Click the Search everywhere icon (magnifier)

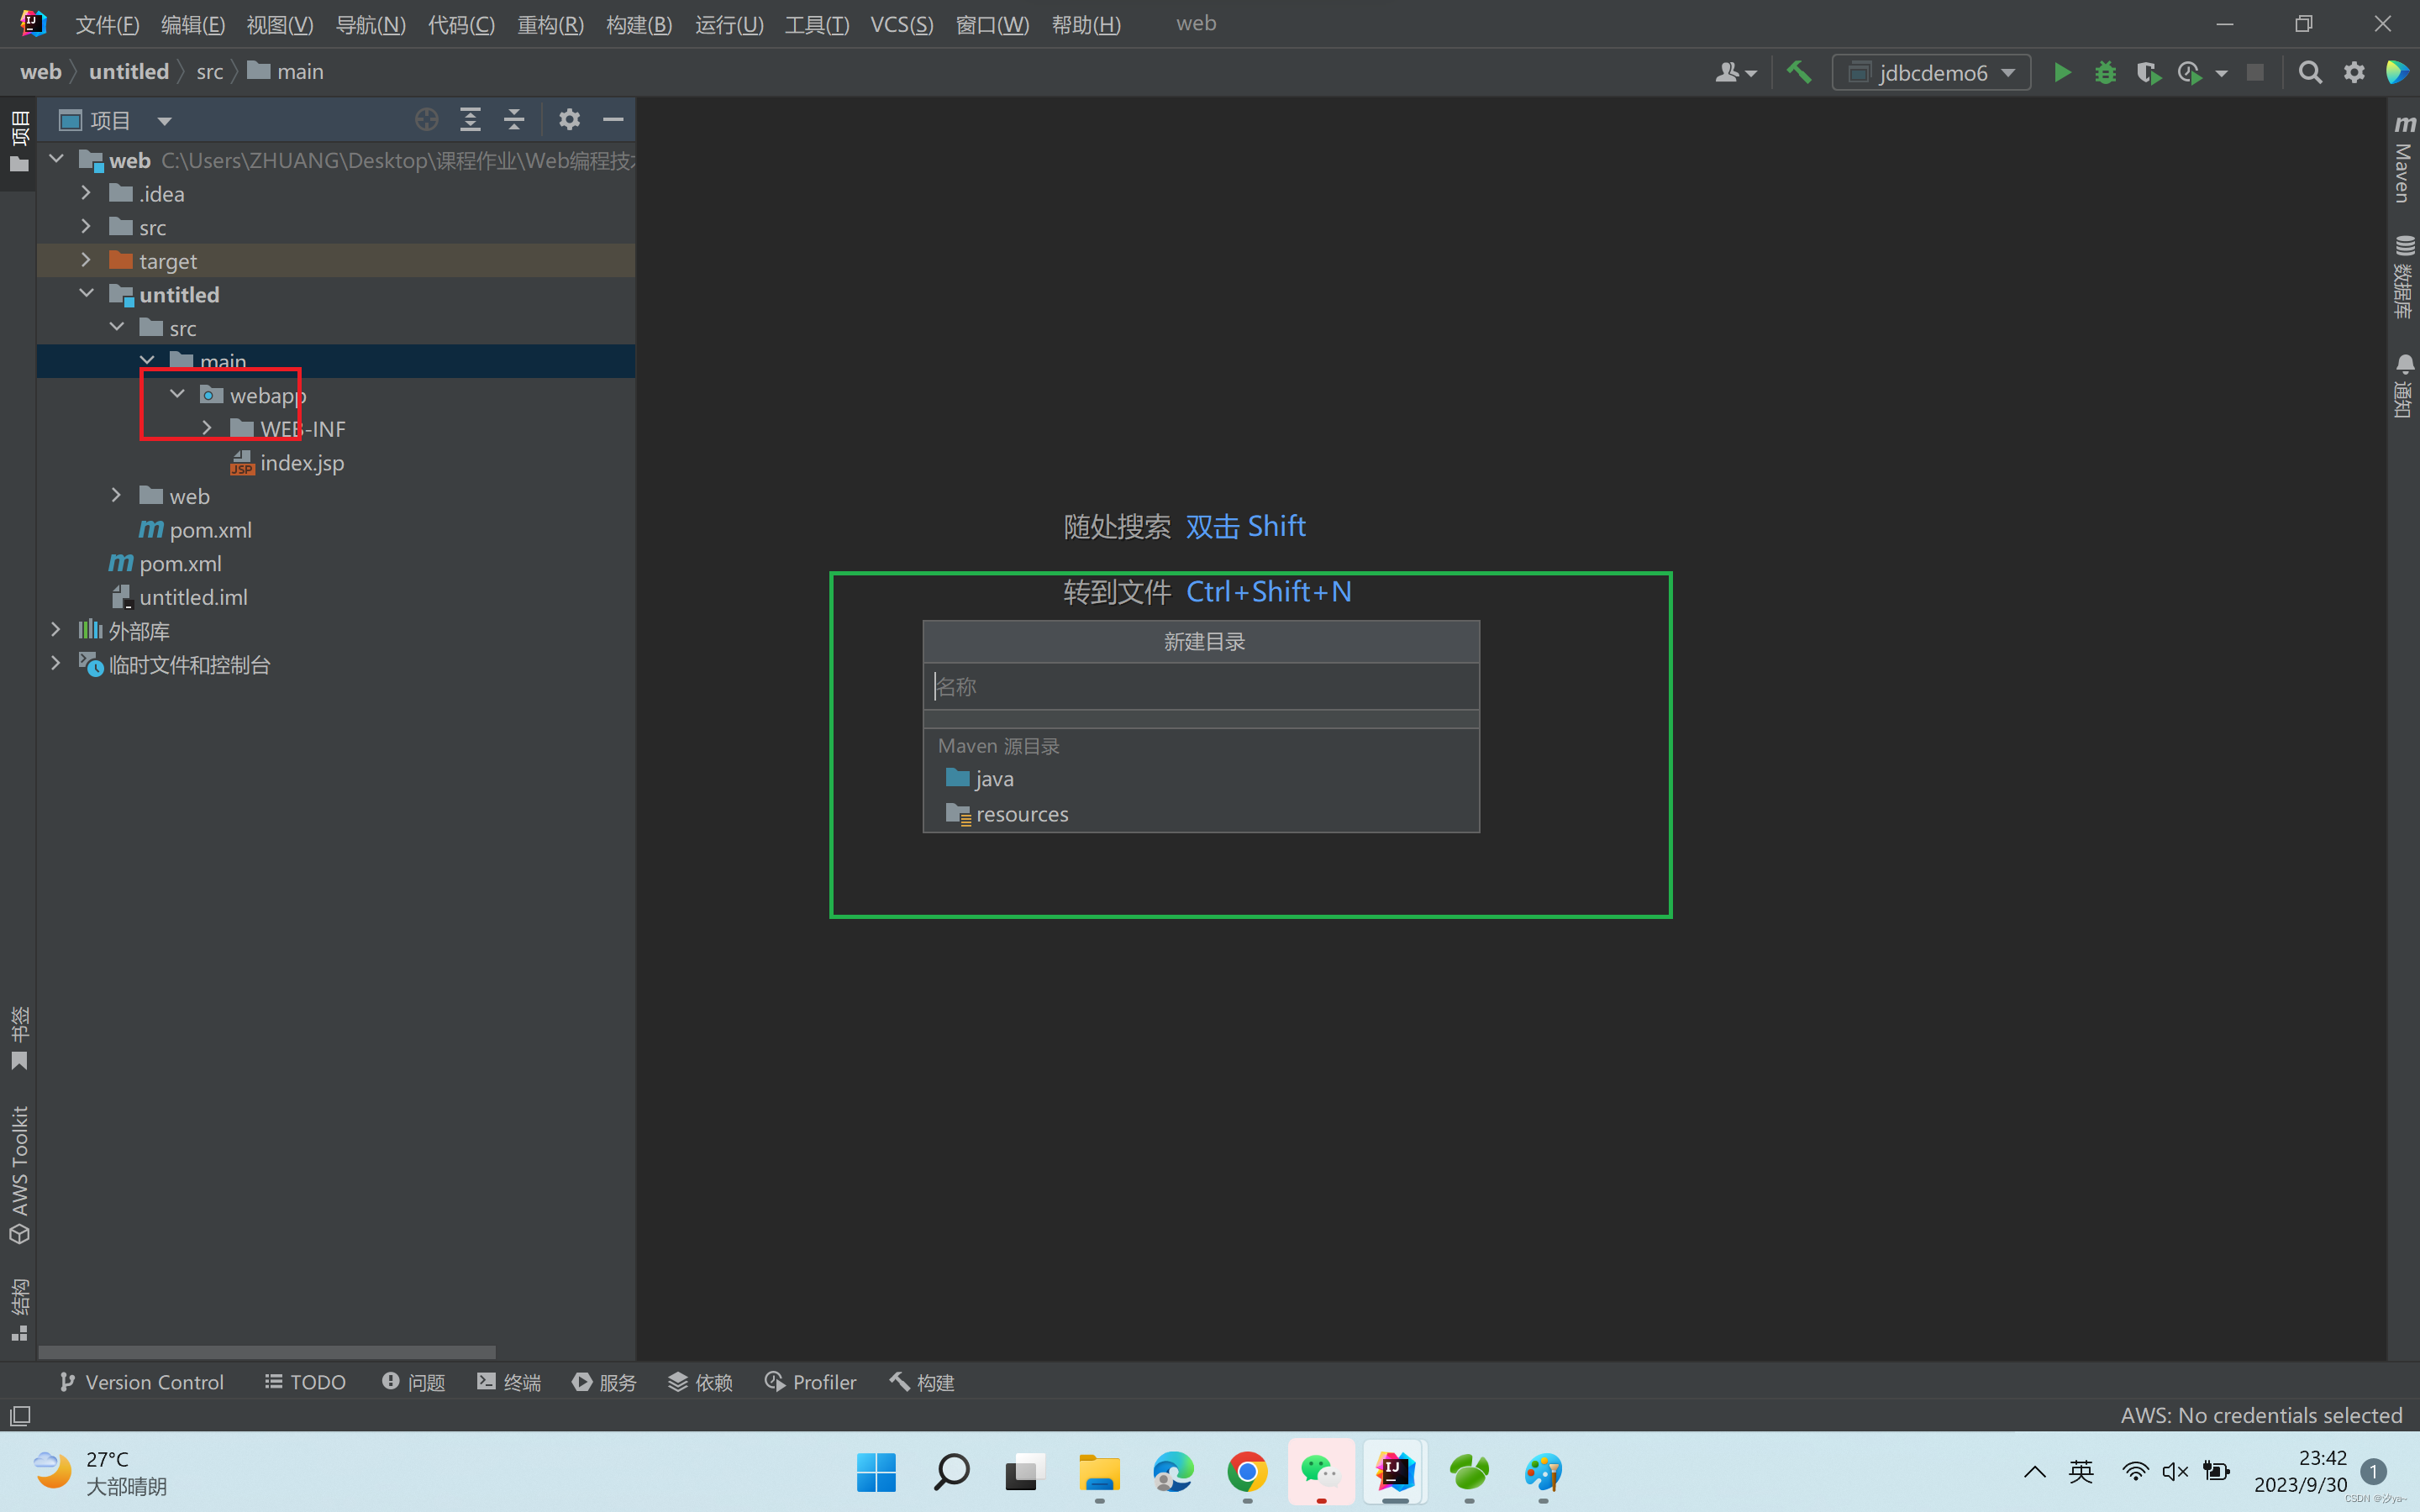(2310, 71)
